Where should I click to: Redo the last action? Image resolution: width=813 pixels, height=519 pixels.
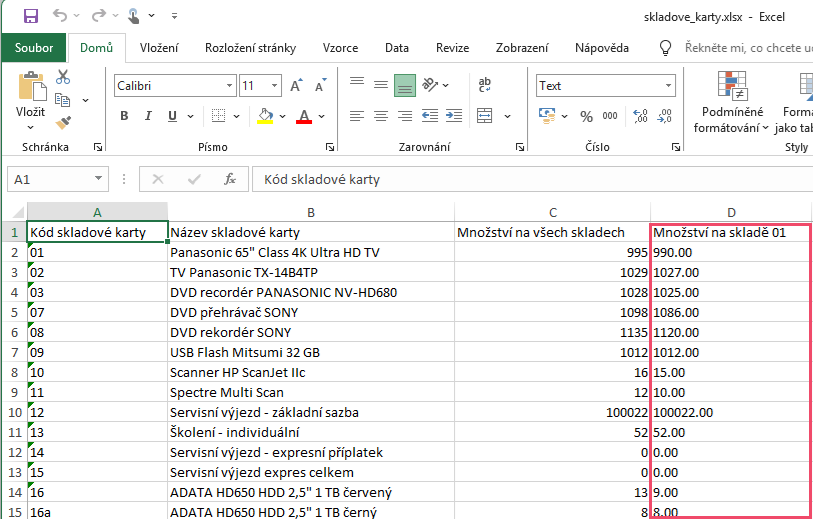tap(99, 16)
